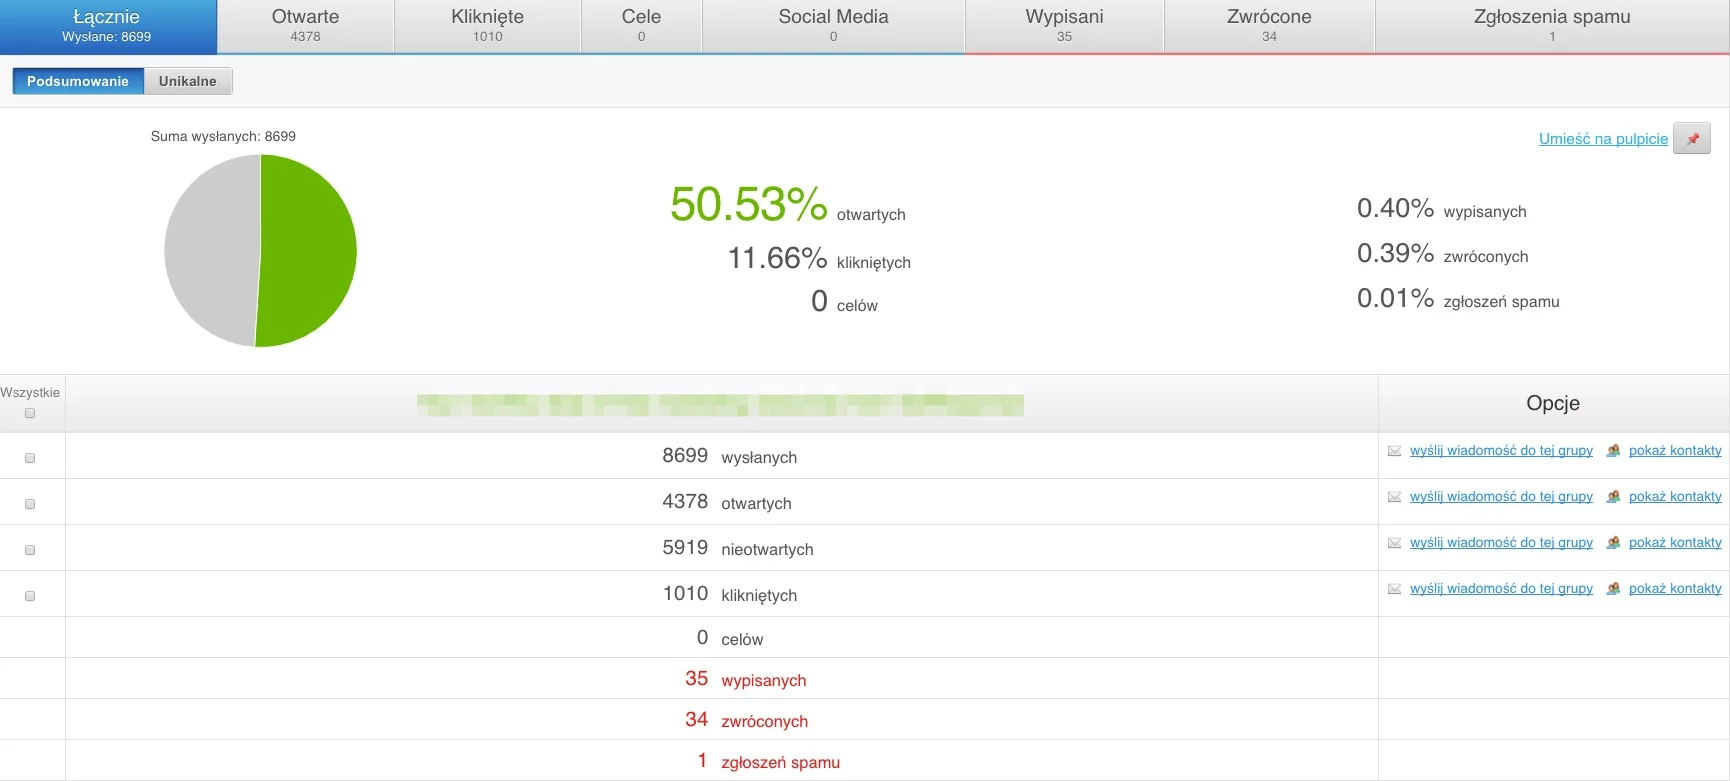Screen dimensions: 1730x781
Task: Click the envelope icon in the otwartych row
Action: pyautogui.click(x=1394, y=497)
